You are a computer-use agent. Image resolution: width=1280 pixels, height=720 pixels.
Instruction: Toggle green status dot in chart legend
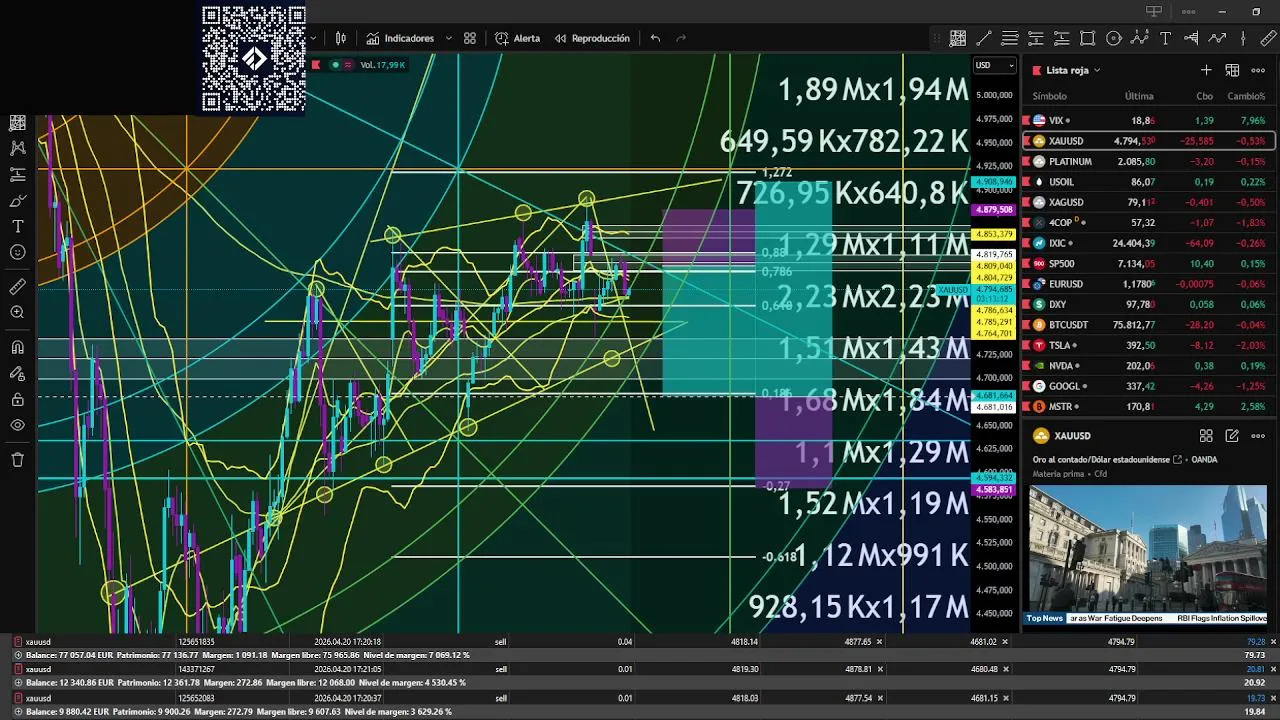pos(335,65)
